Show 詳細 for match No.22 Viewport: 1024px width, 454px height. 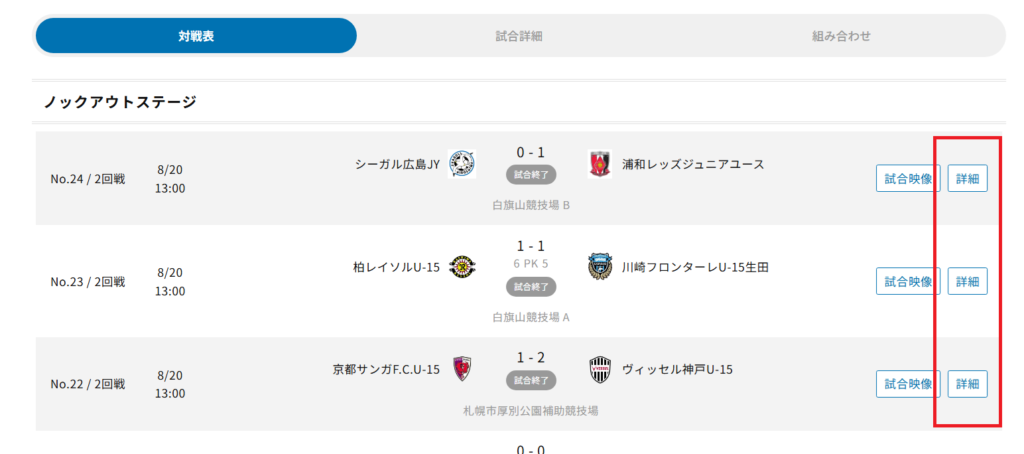967,384
